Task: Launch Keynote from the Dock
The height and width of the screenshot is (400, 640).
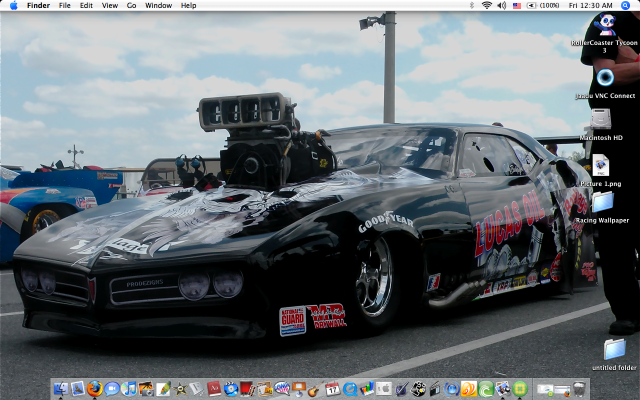Action: coord(299,389)
